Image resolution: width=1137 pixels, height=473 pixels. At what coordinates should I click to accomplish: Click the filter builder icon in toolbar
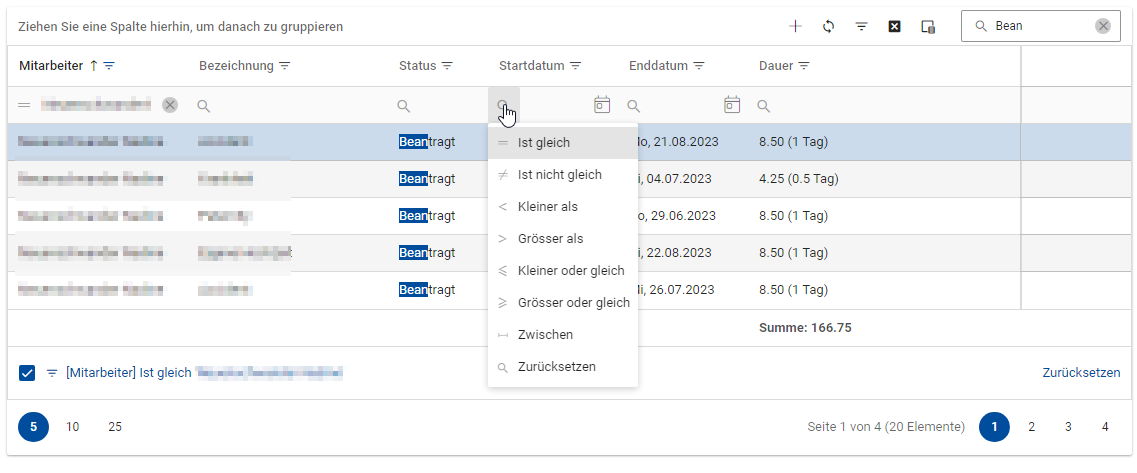pos(861,27)
